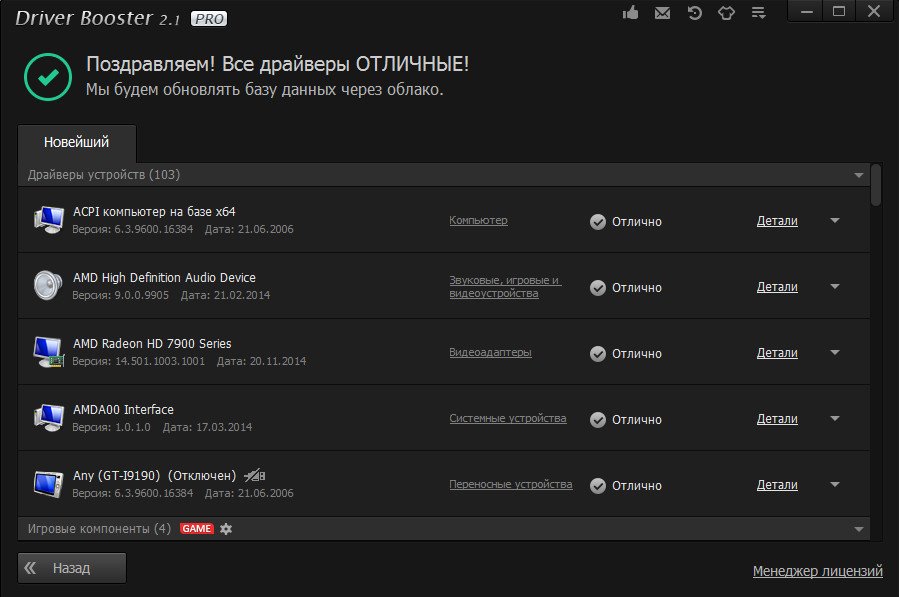Select the AMD Radeon HD 7900 Series name

(152, 344)
